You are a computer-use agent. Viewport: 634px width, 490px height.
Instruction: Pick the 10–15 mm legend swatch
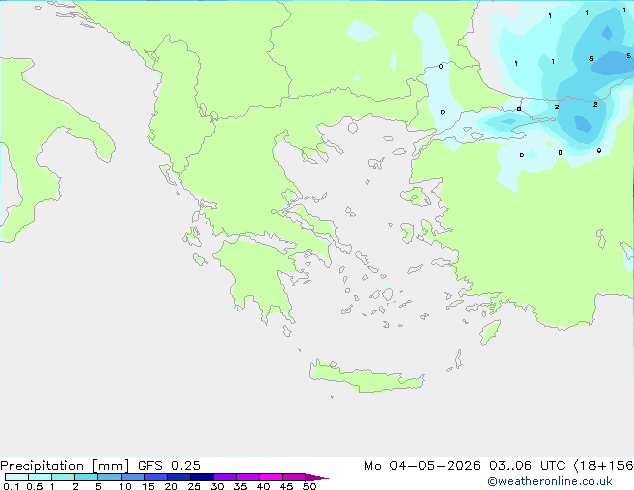pos(132,477)
